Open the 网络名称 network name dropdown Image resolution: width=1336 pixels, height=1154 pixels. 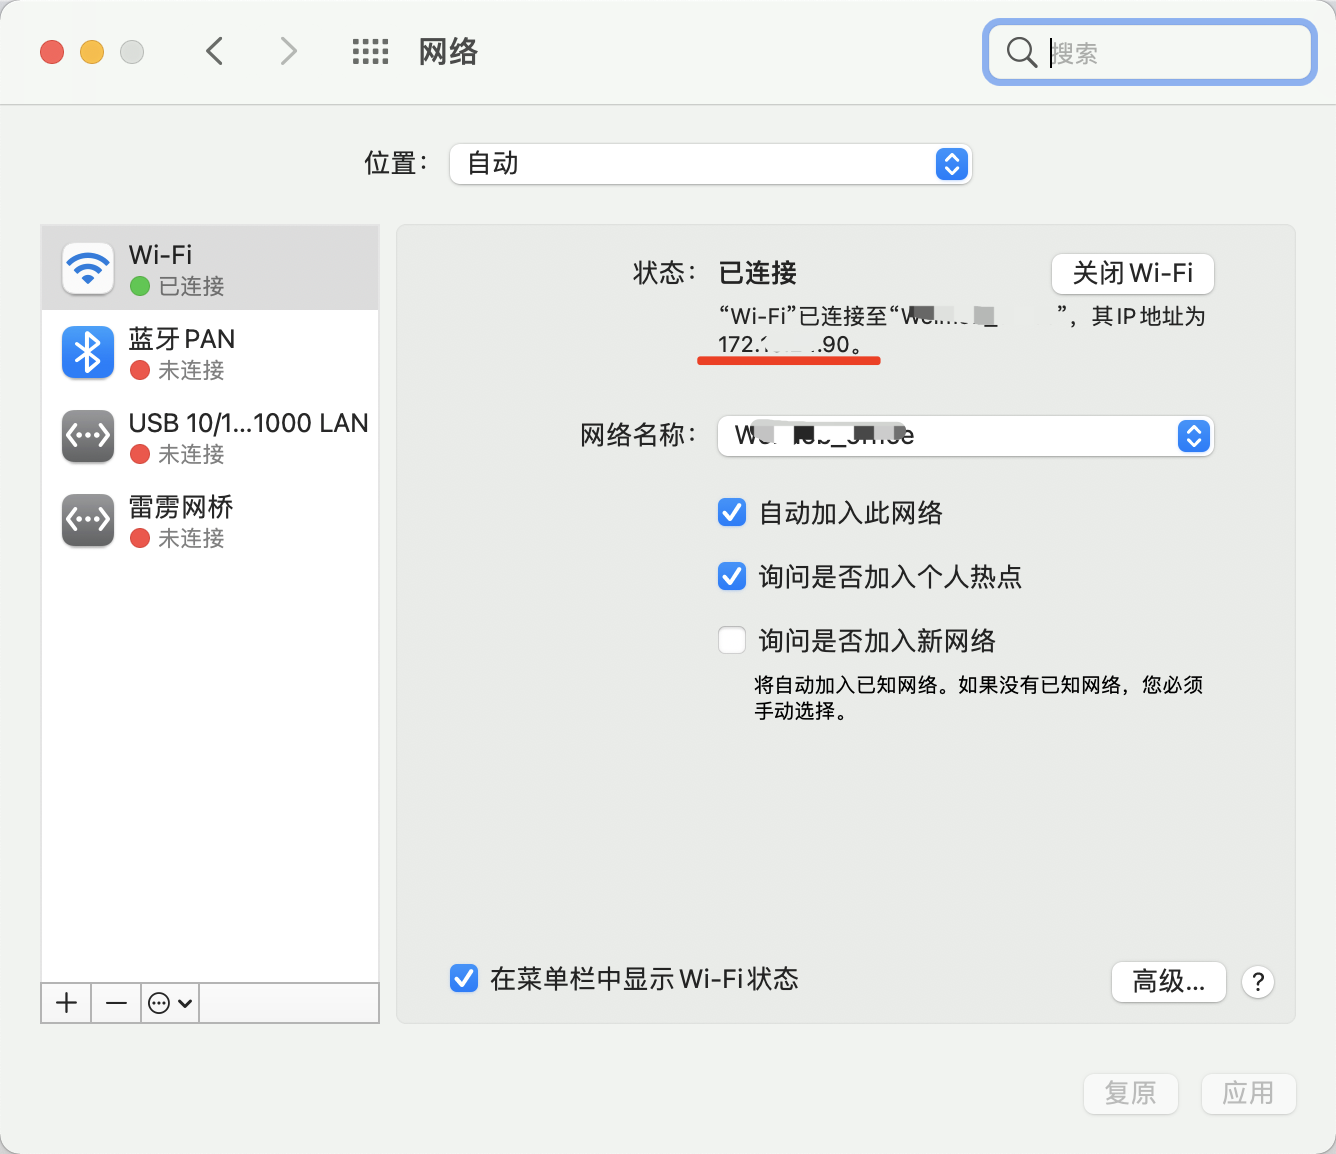965,436
